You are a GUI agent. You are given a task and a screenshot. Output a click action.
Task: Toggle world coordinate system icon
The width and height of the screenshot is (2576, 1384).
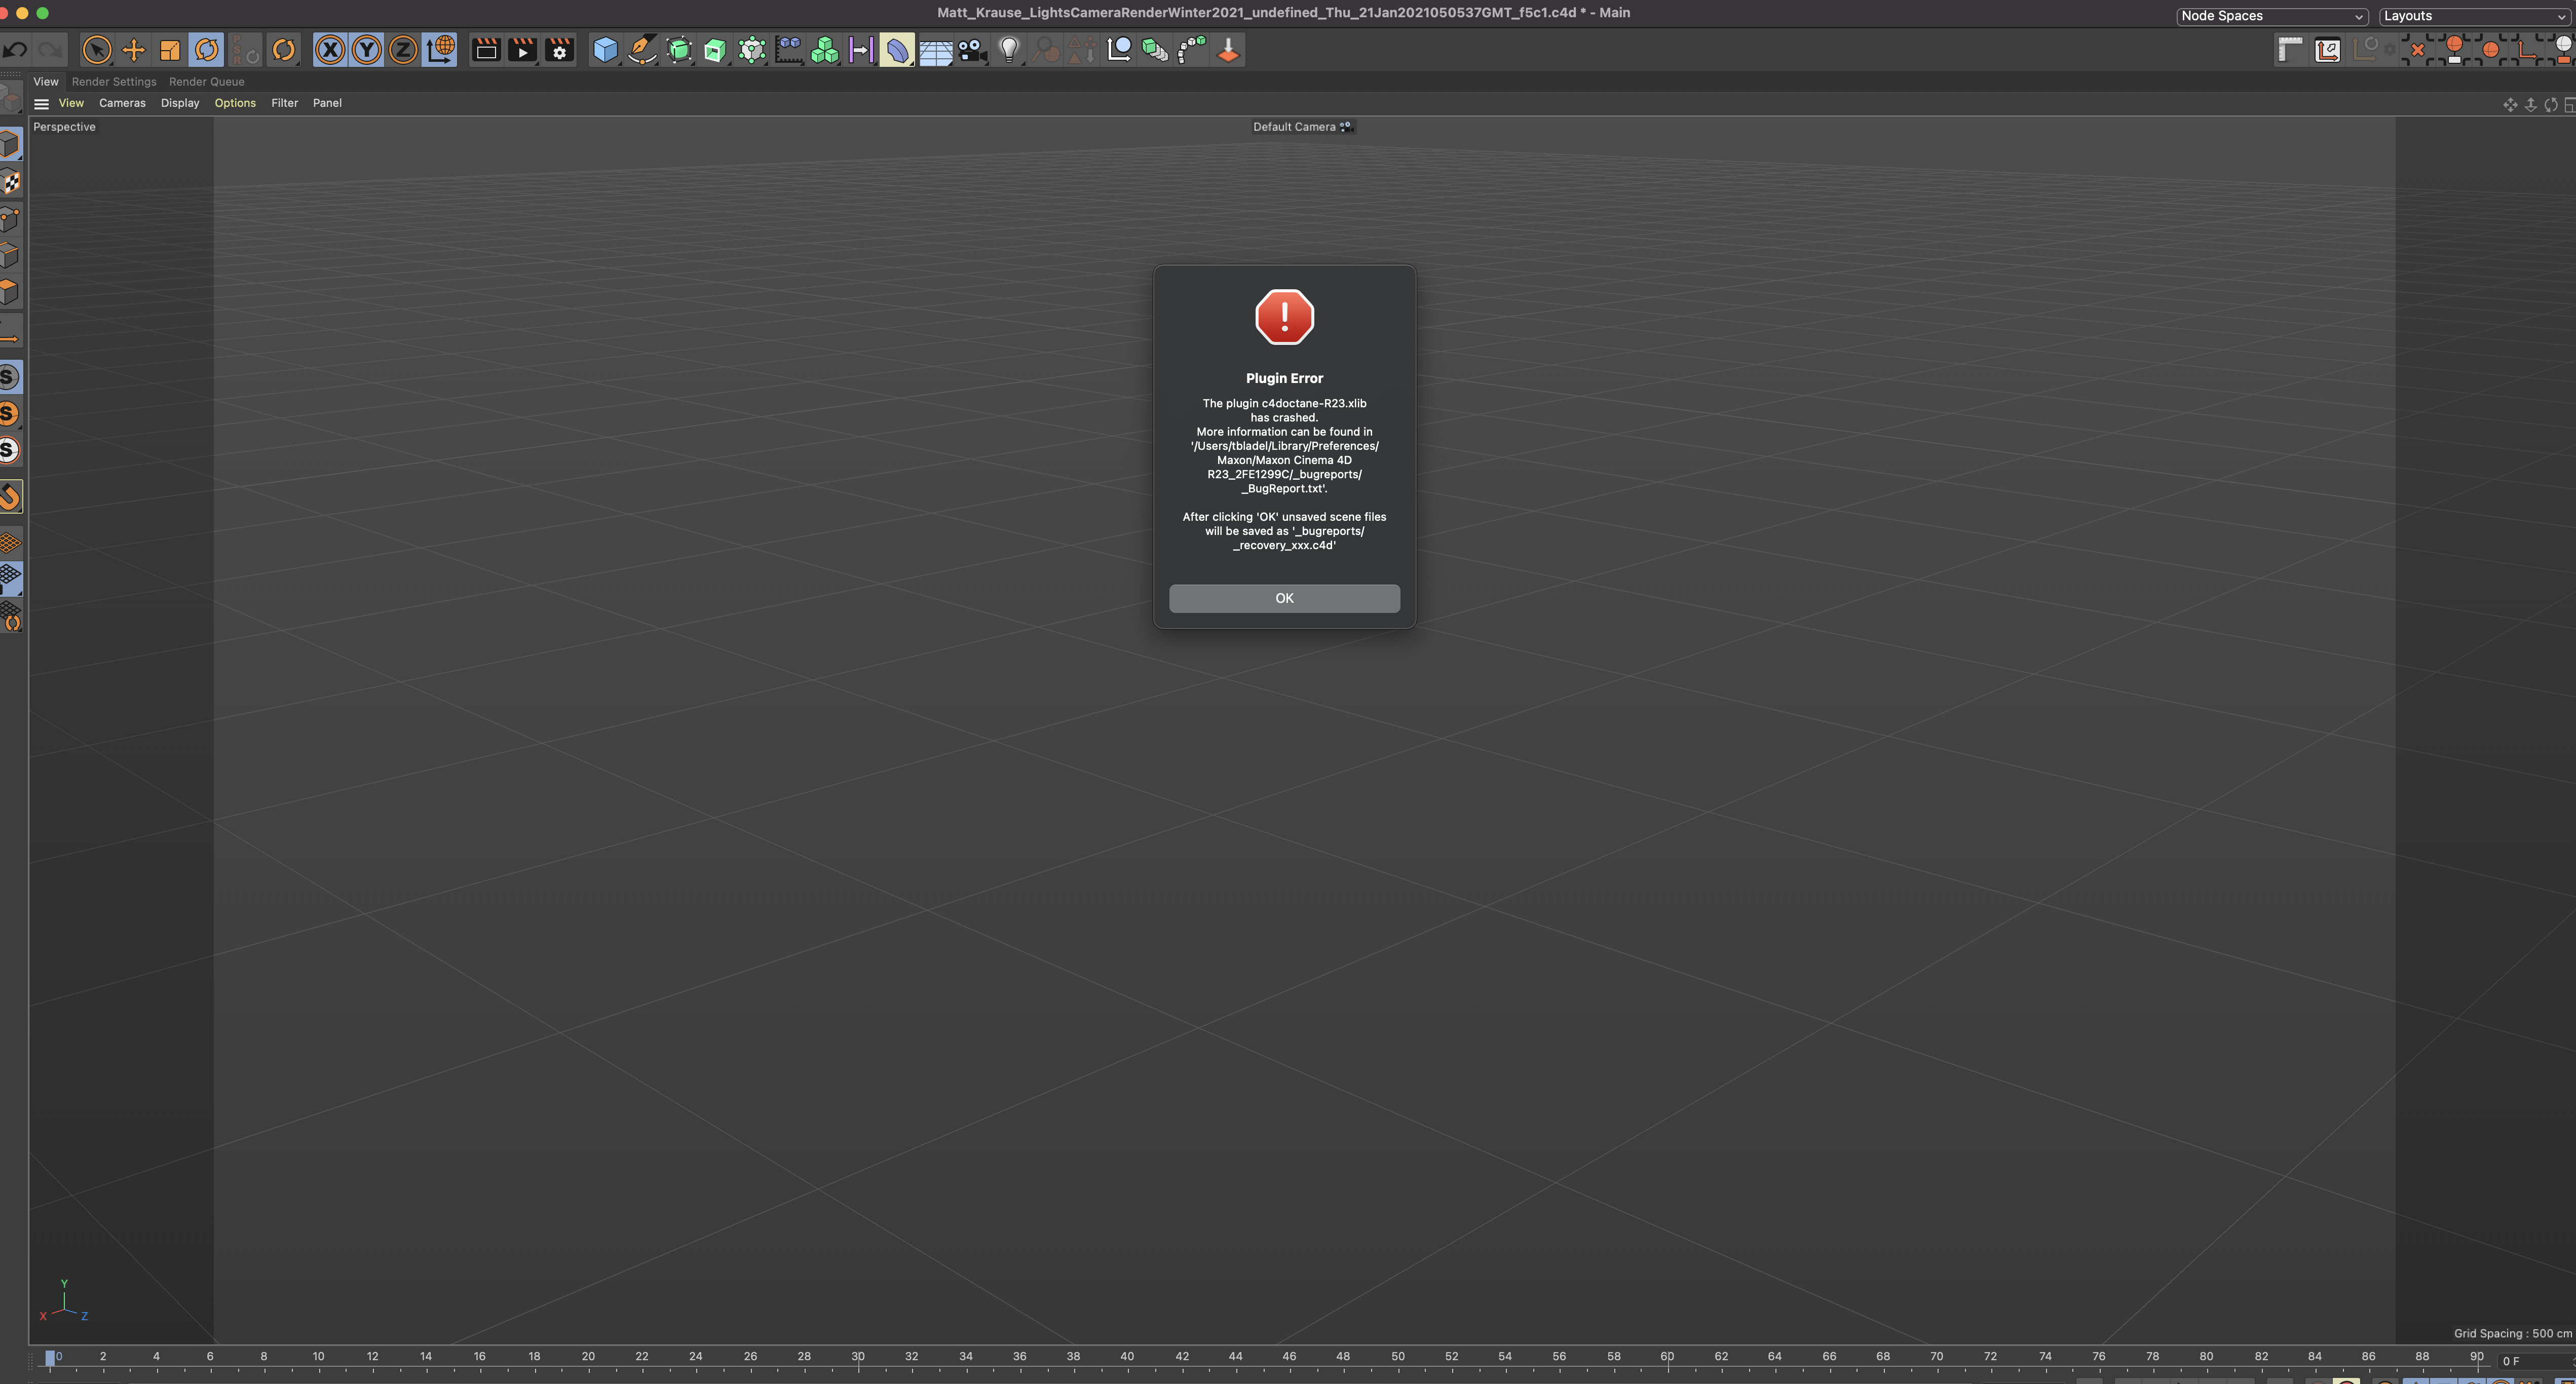tap(440, 50)
